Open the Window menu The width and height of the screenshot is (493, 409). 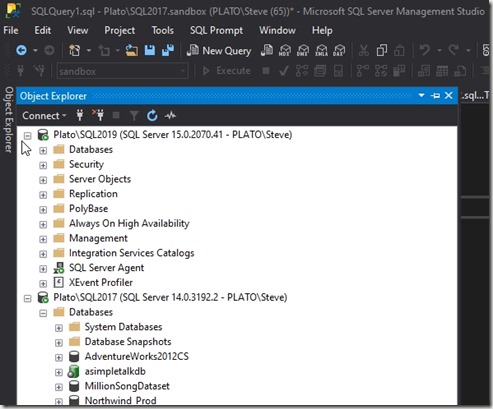[x=277, y=30]
